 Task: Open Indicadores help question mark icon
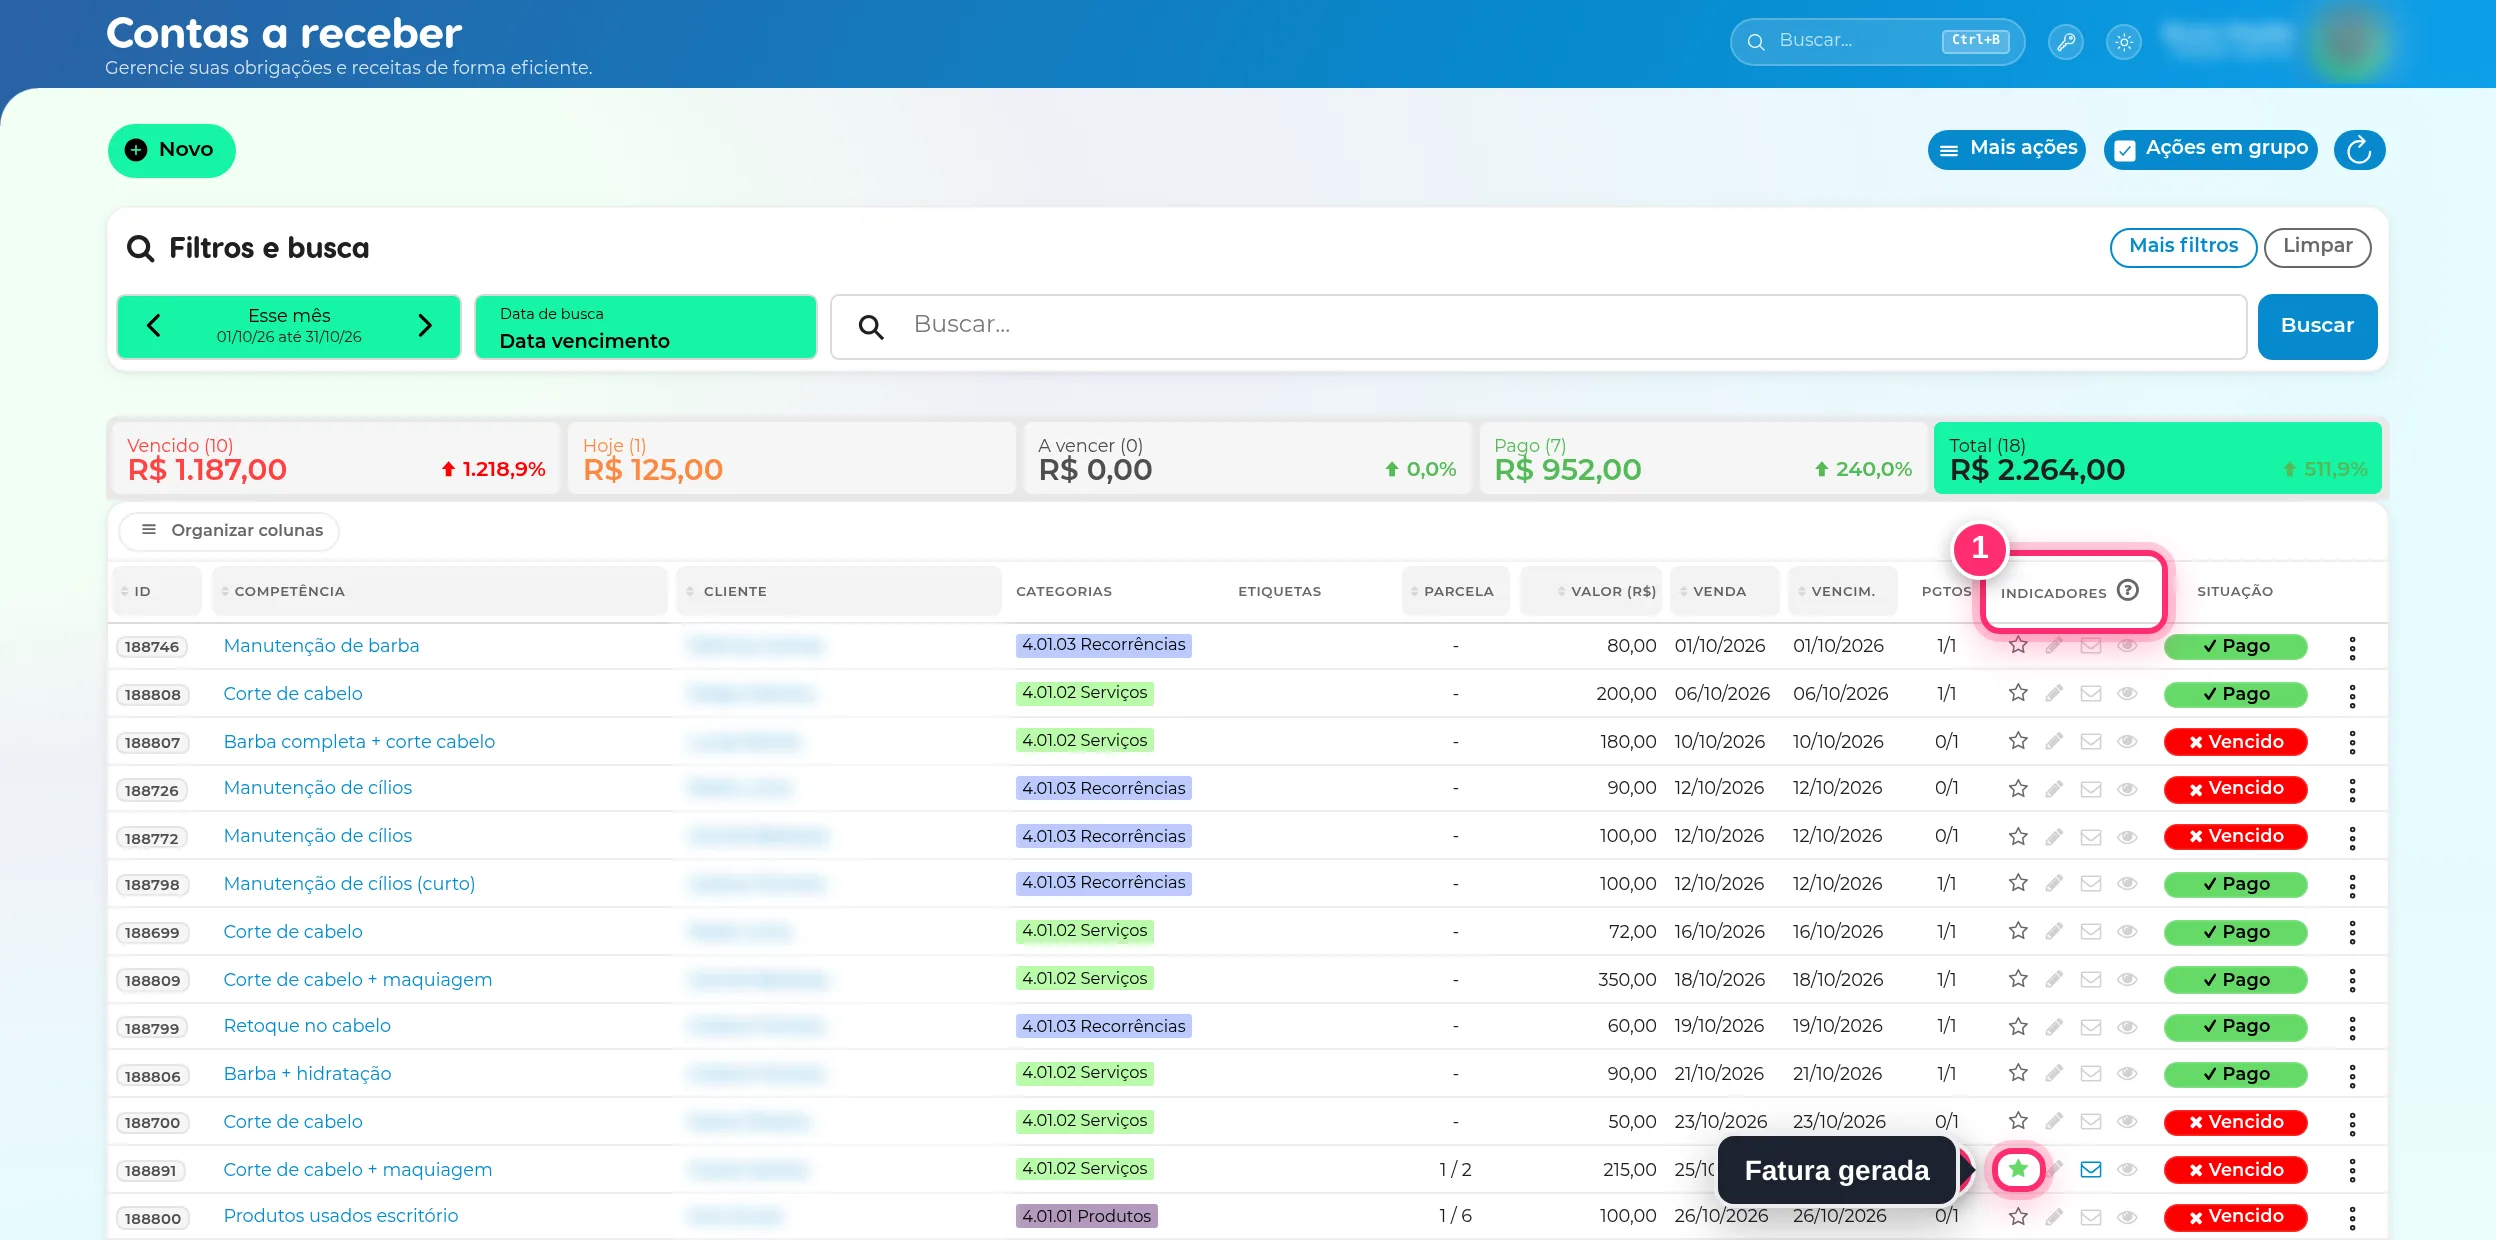2128,591
